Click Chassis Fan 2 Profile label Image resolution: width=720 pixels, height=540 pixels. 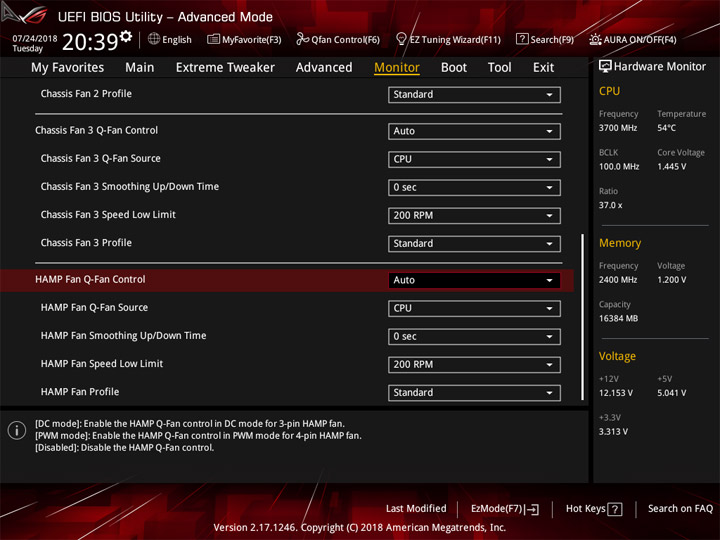click(86, 94)
